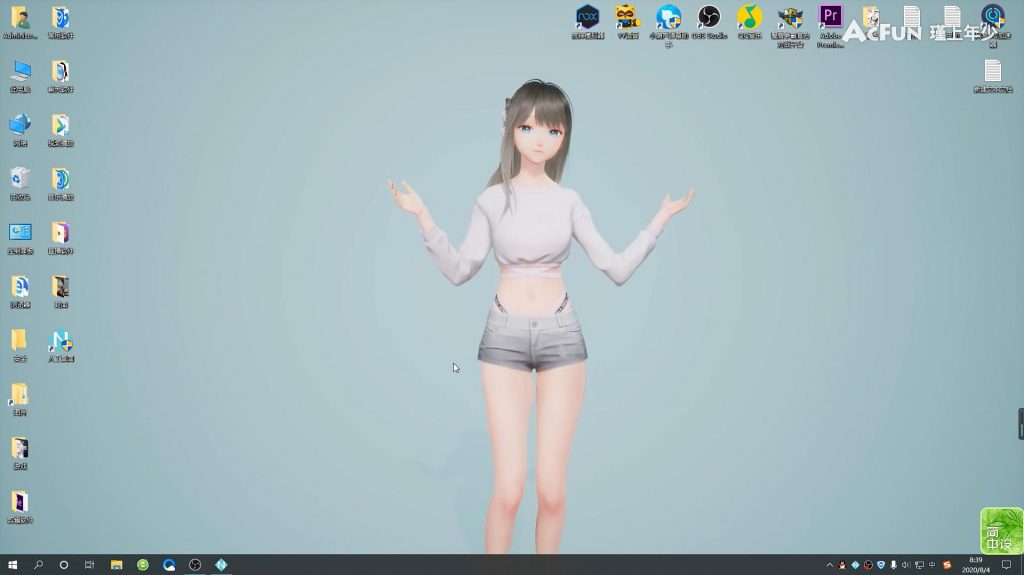Viewport: 1024px width, 575px height.
Task: Open Cortana circle on taskbar
Action: click(x=63, y=565)
